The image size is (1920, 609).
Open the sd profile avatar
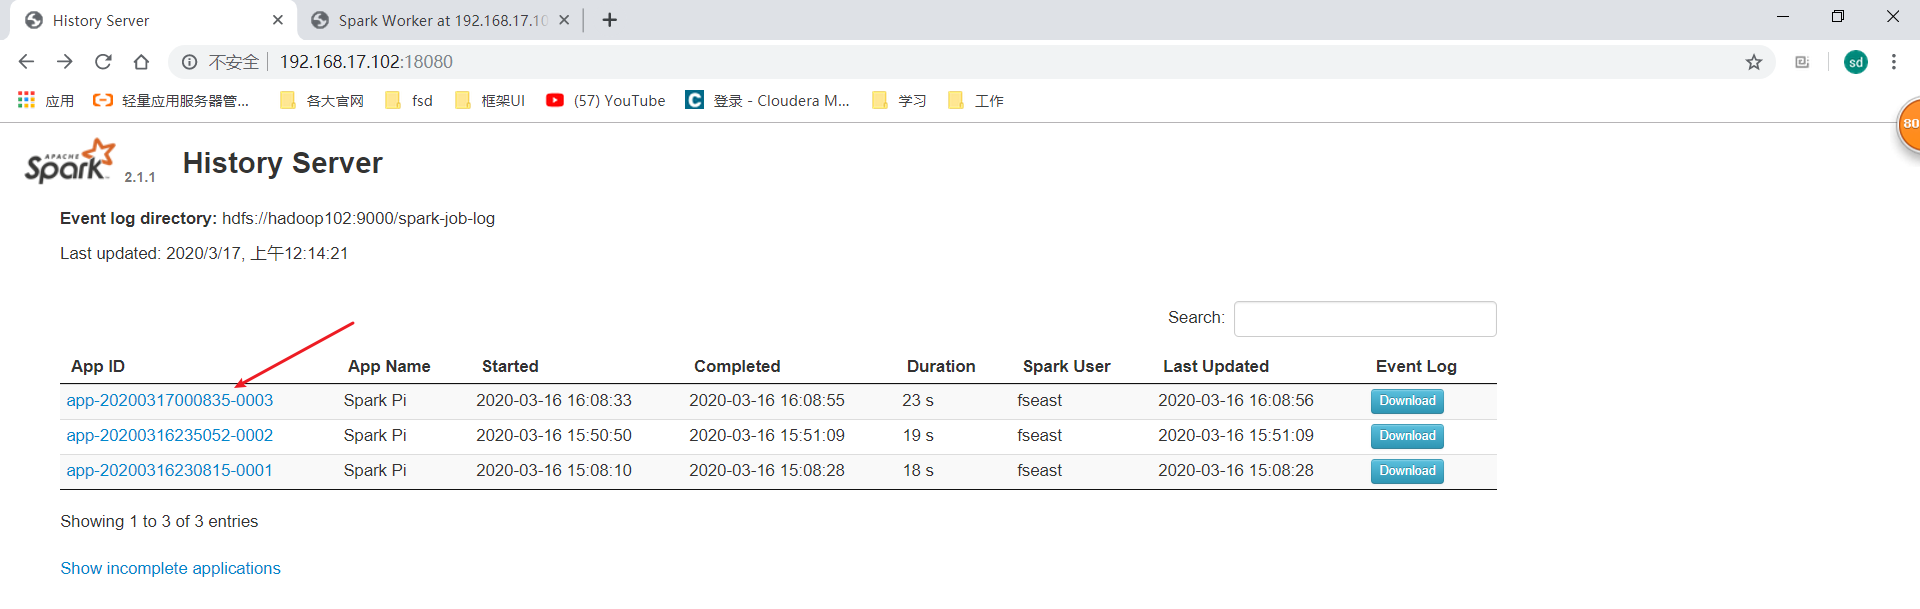(1856, 62)
